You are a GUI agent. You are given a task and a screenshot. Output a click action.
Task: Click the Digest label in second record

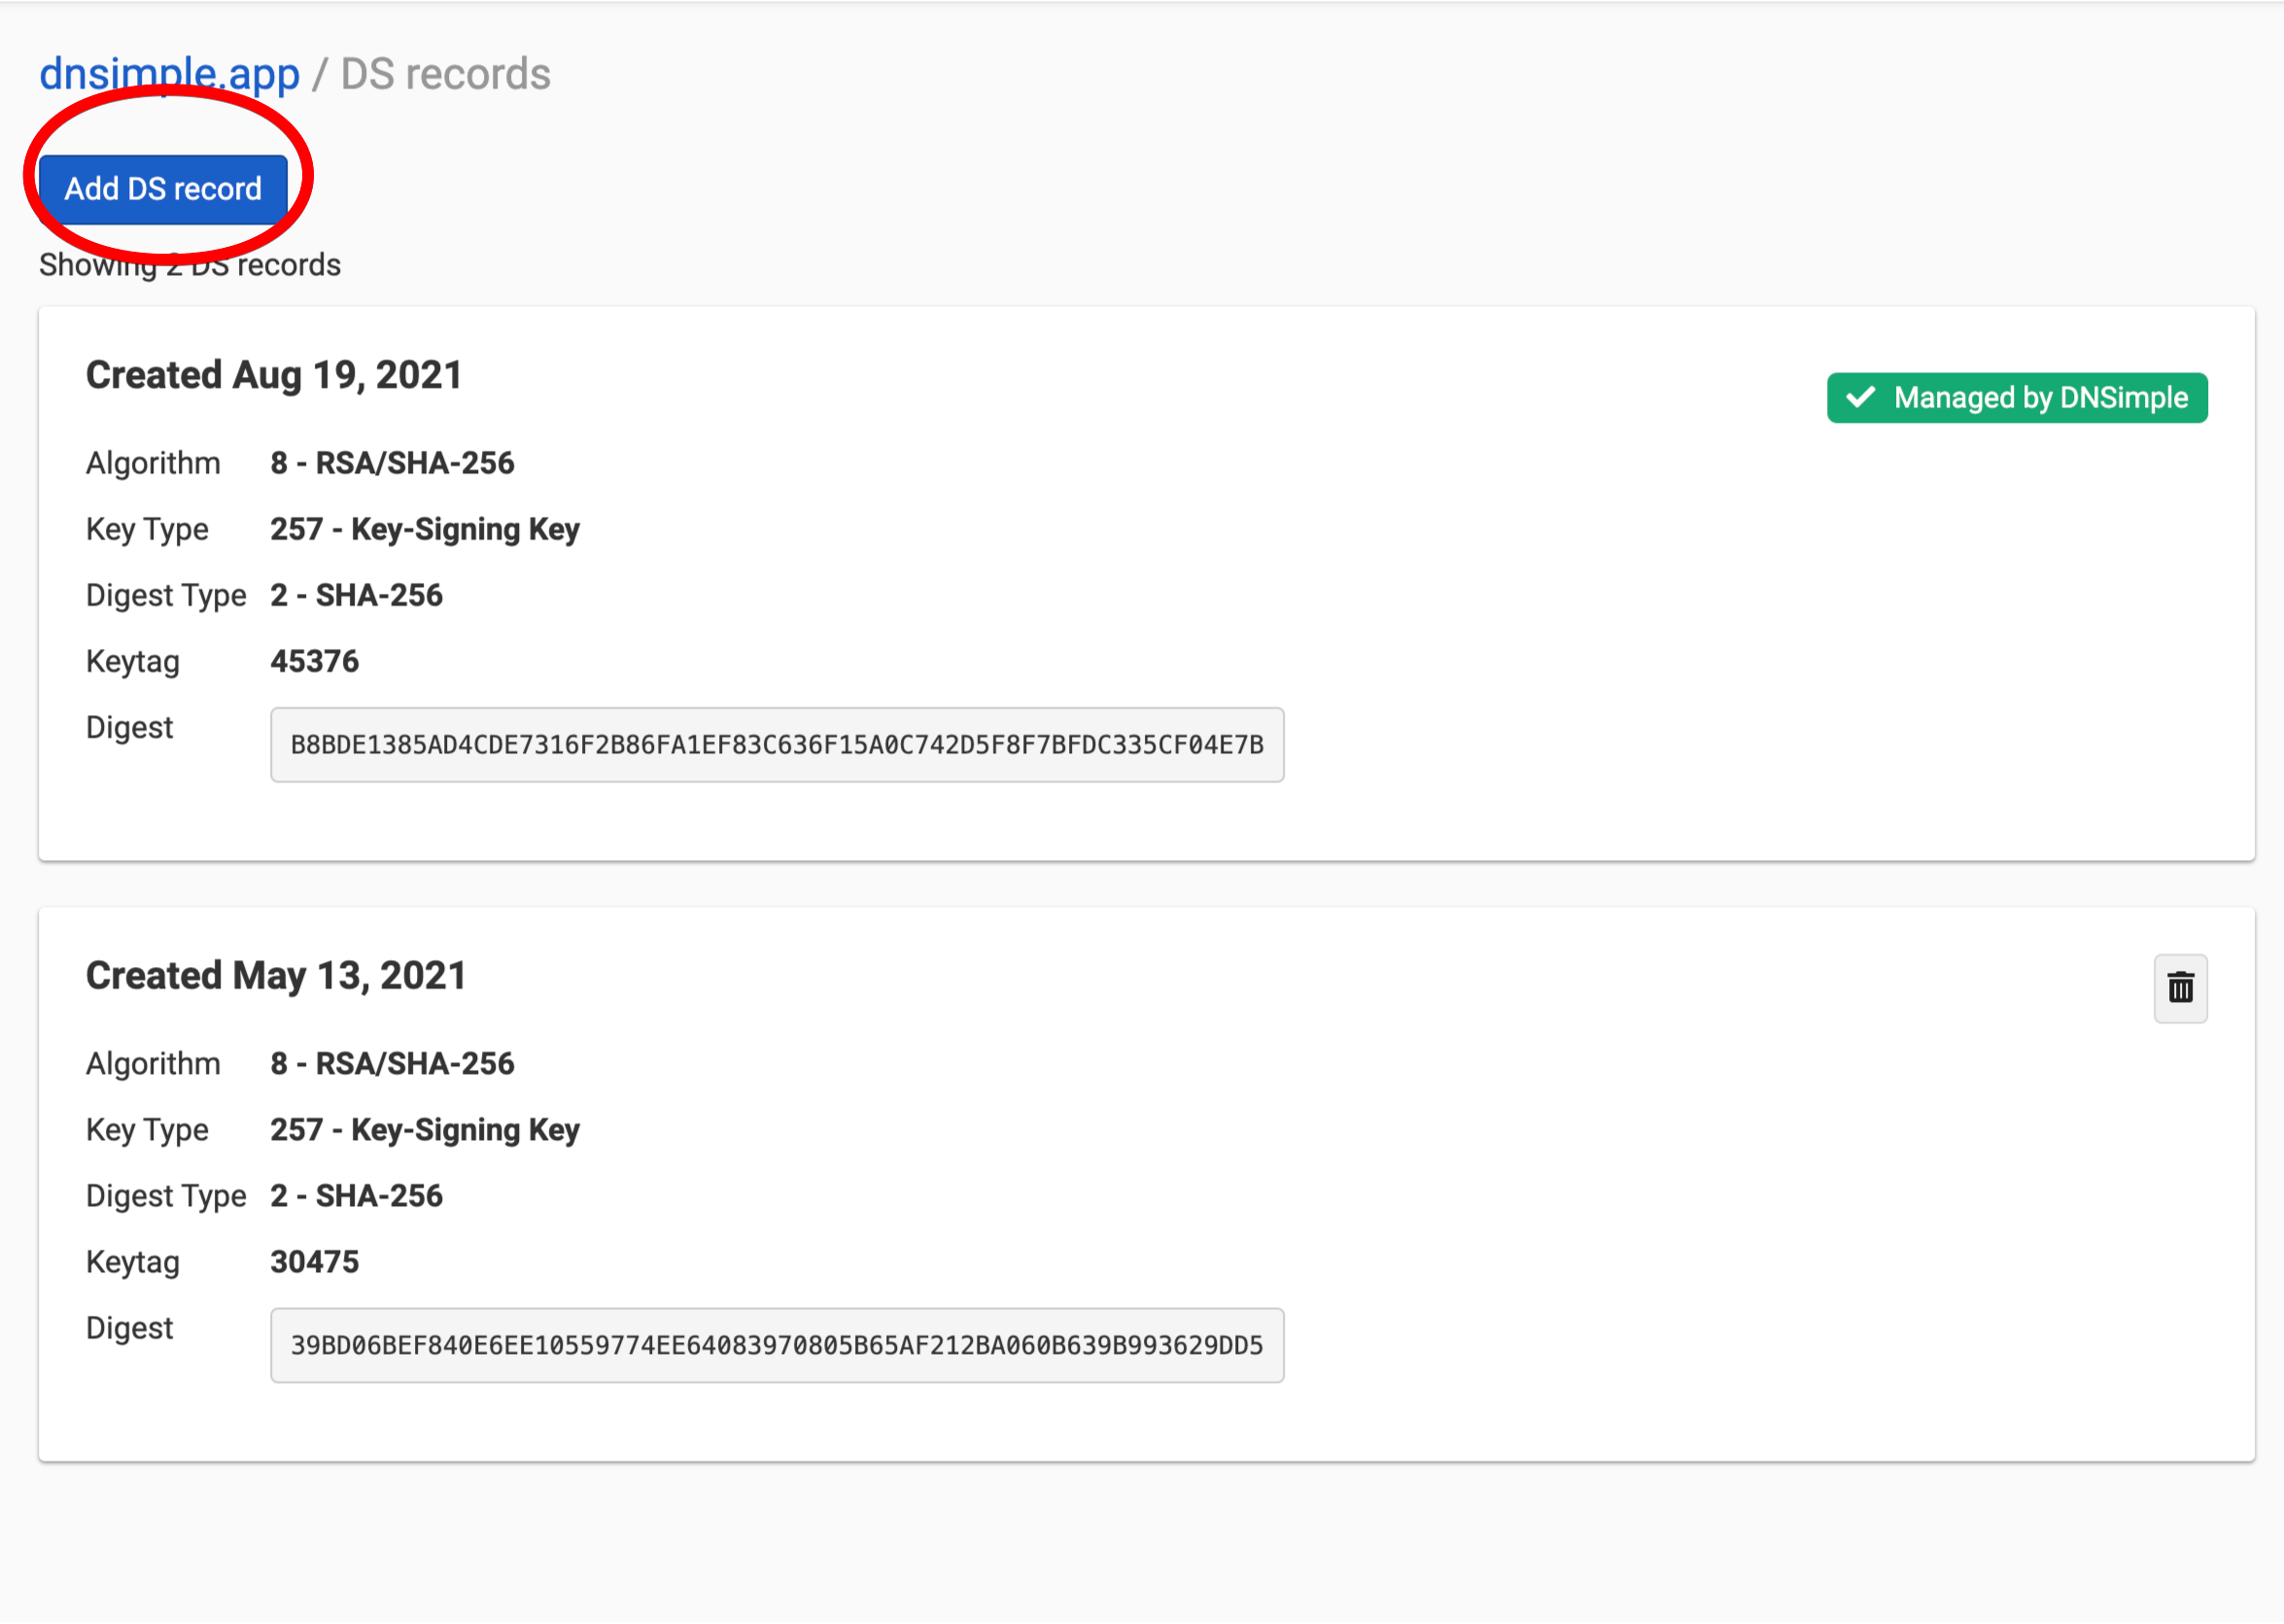point(129,1328)
